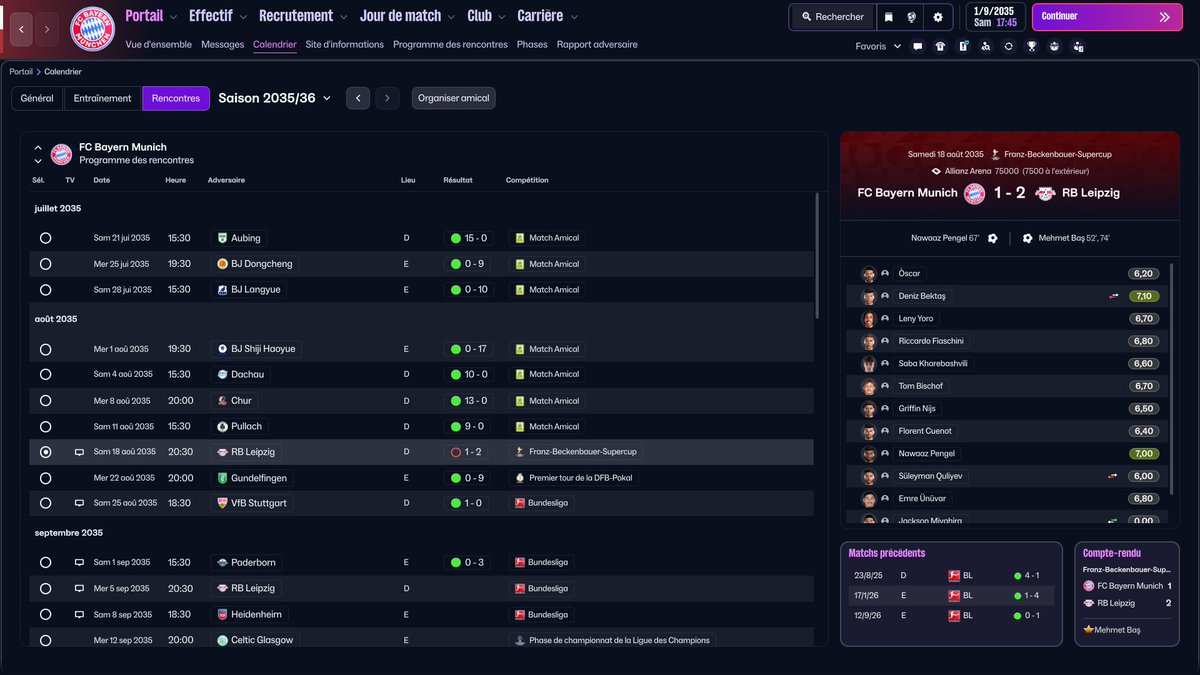
Task: Open the bookmark icon next to search
Action: coord(888,17)
